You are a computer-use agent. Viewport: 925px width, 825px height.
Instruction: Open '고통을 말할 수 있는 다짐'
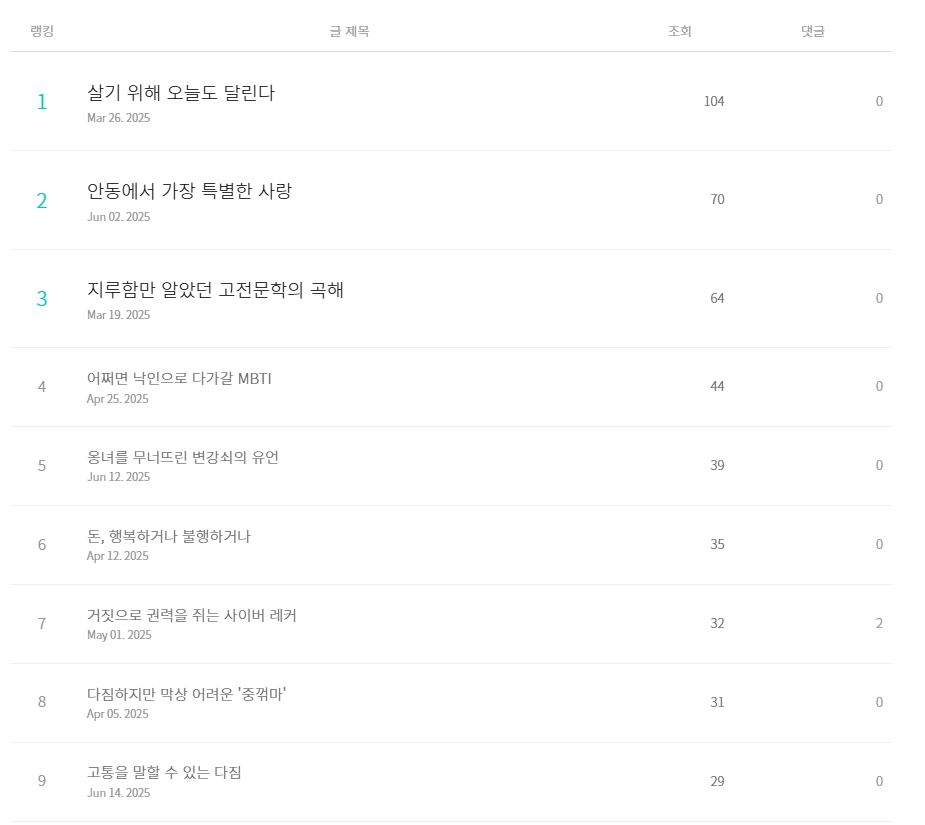click(166, 773)
